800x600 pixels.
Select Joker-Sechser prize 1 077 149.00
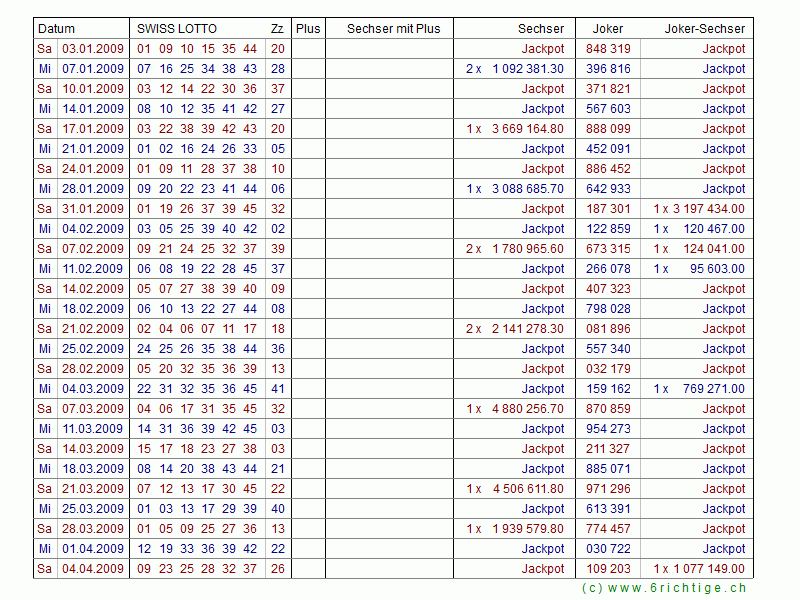pos(708,569)
